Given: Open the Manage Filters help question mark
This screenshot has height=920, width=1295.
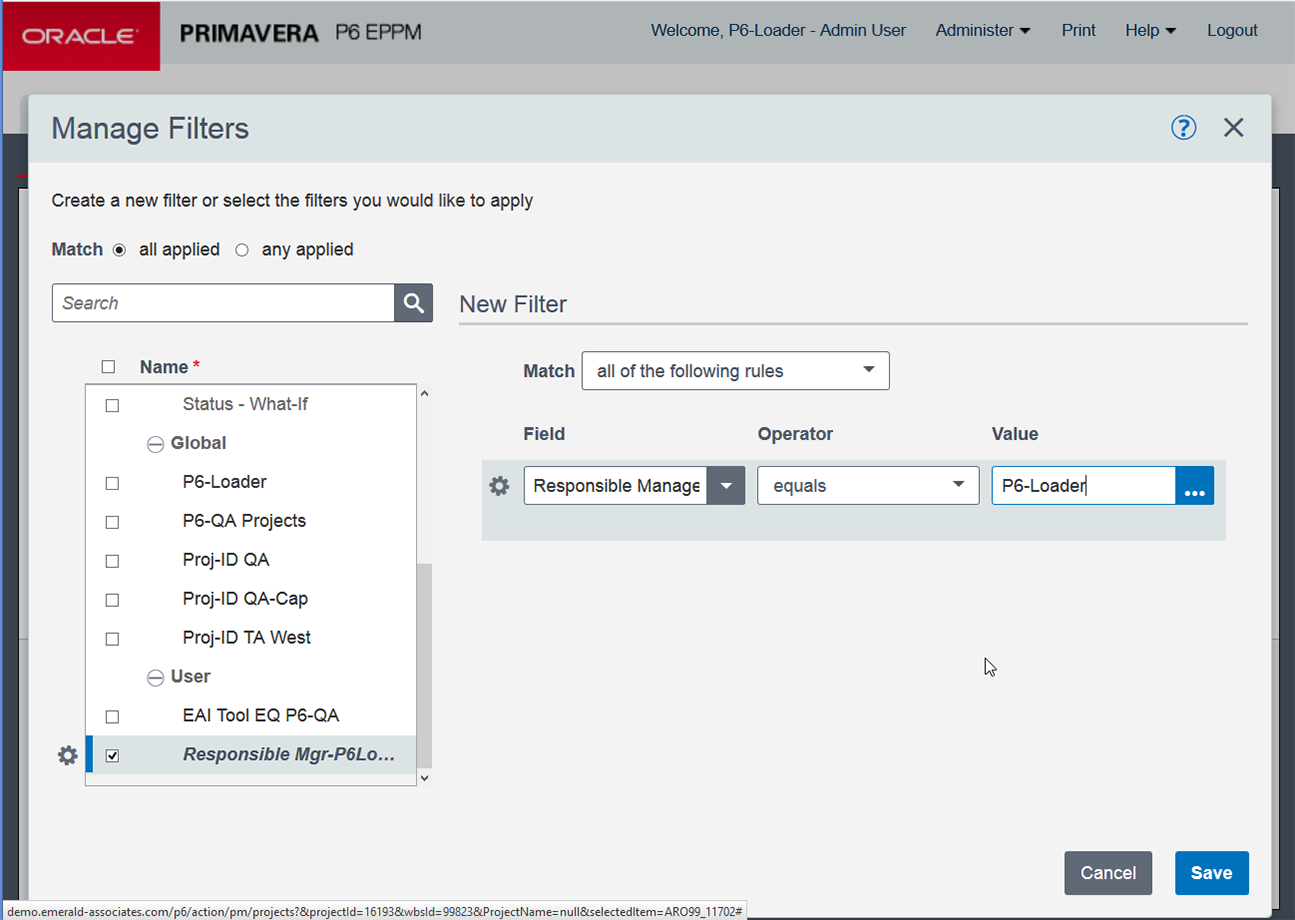Looking at the screenshot, I should 1183,127.
